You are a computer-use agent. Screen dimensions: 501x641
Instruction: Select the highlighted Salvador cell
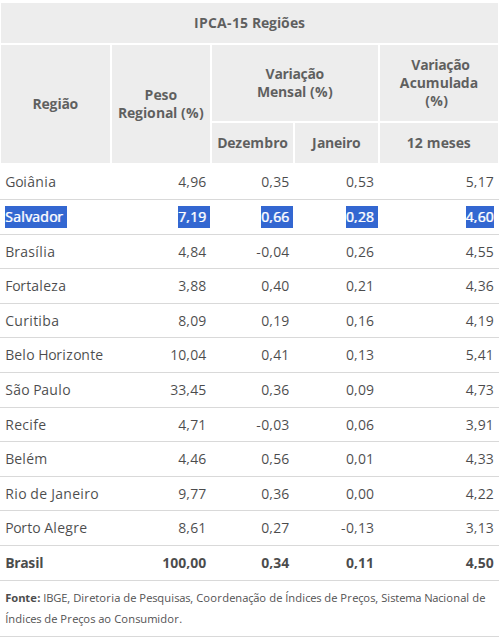tap(36, 217)
